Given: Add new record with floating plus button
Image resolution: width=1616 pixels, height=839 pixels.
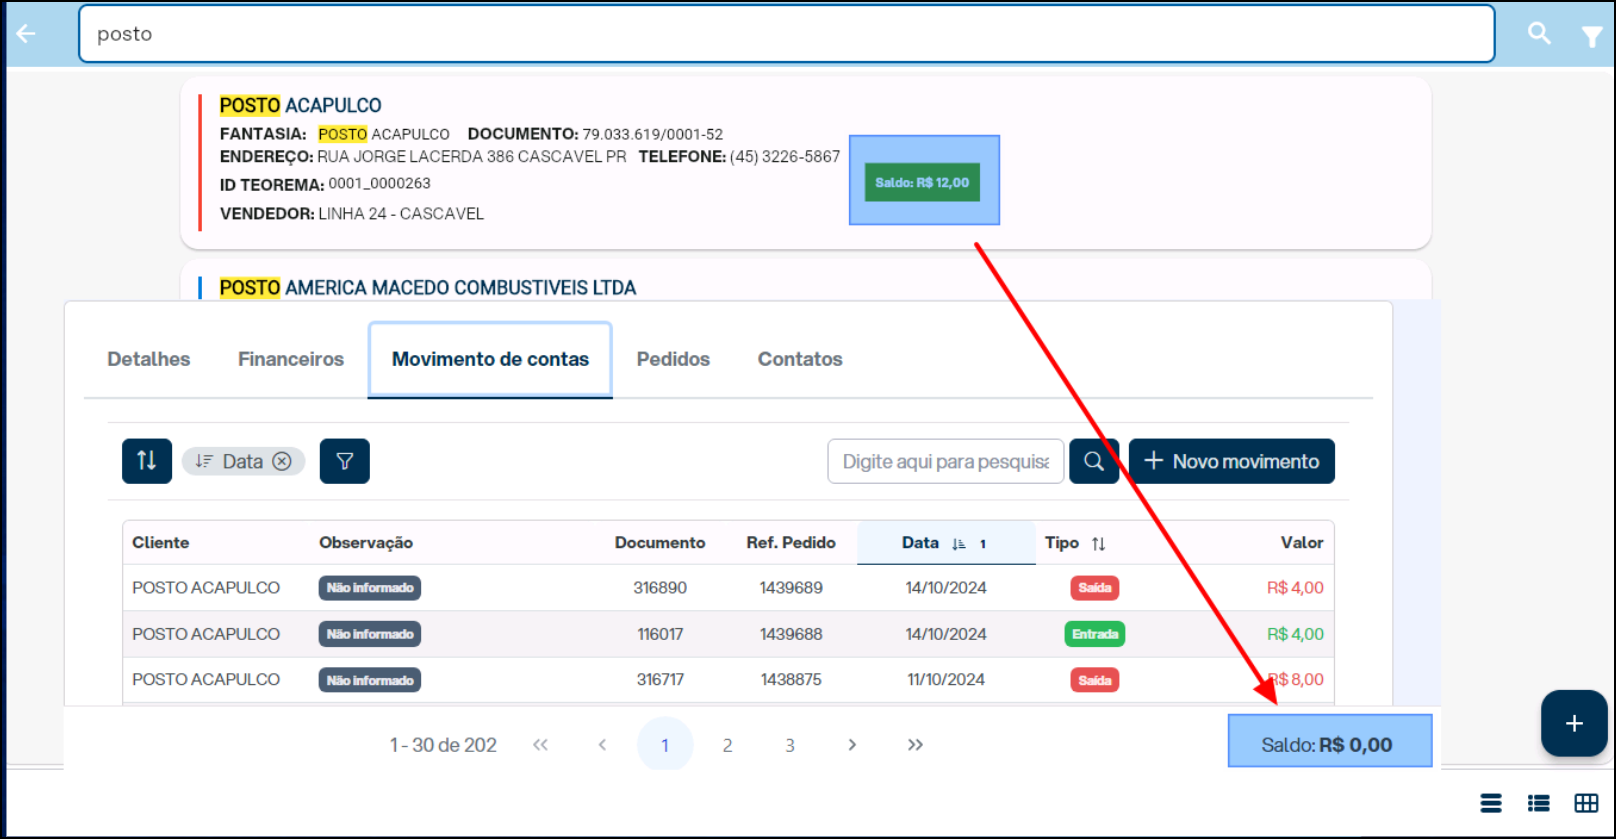Looking at the screenshot, I should pyautogui.click(x=1574, y=723).
